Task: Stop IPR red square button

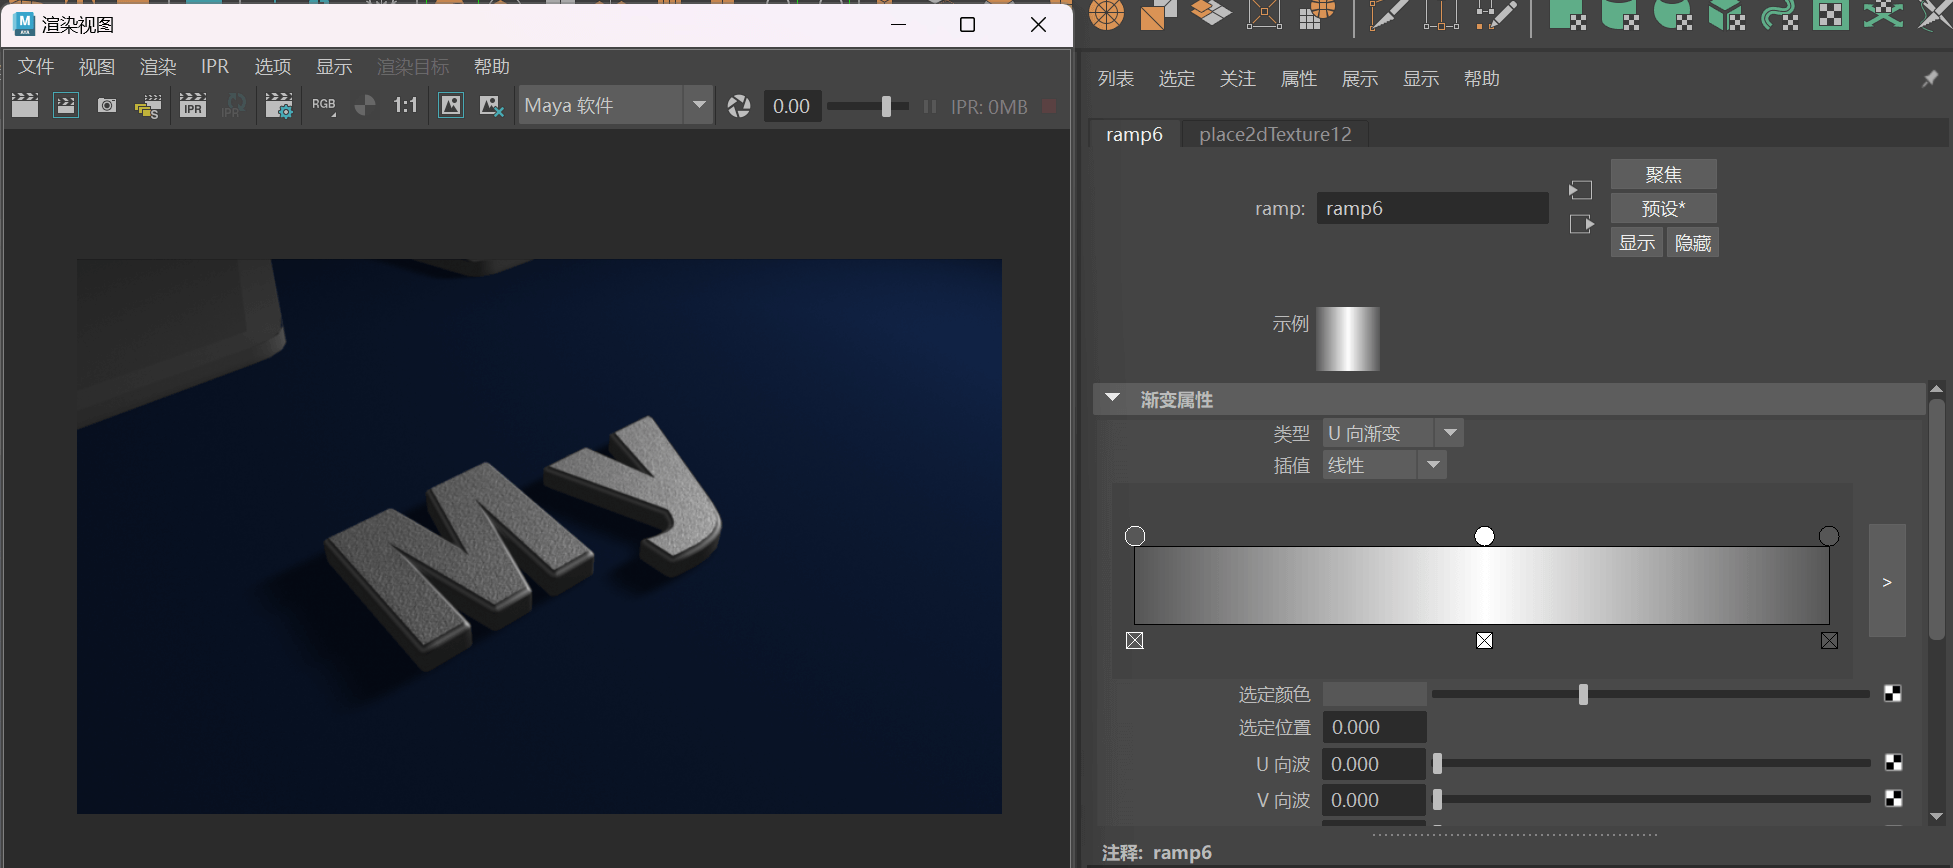Action: click(1048, 106)
